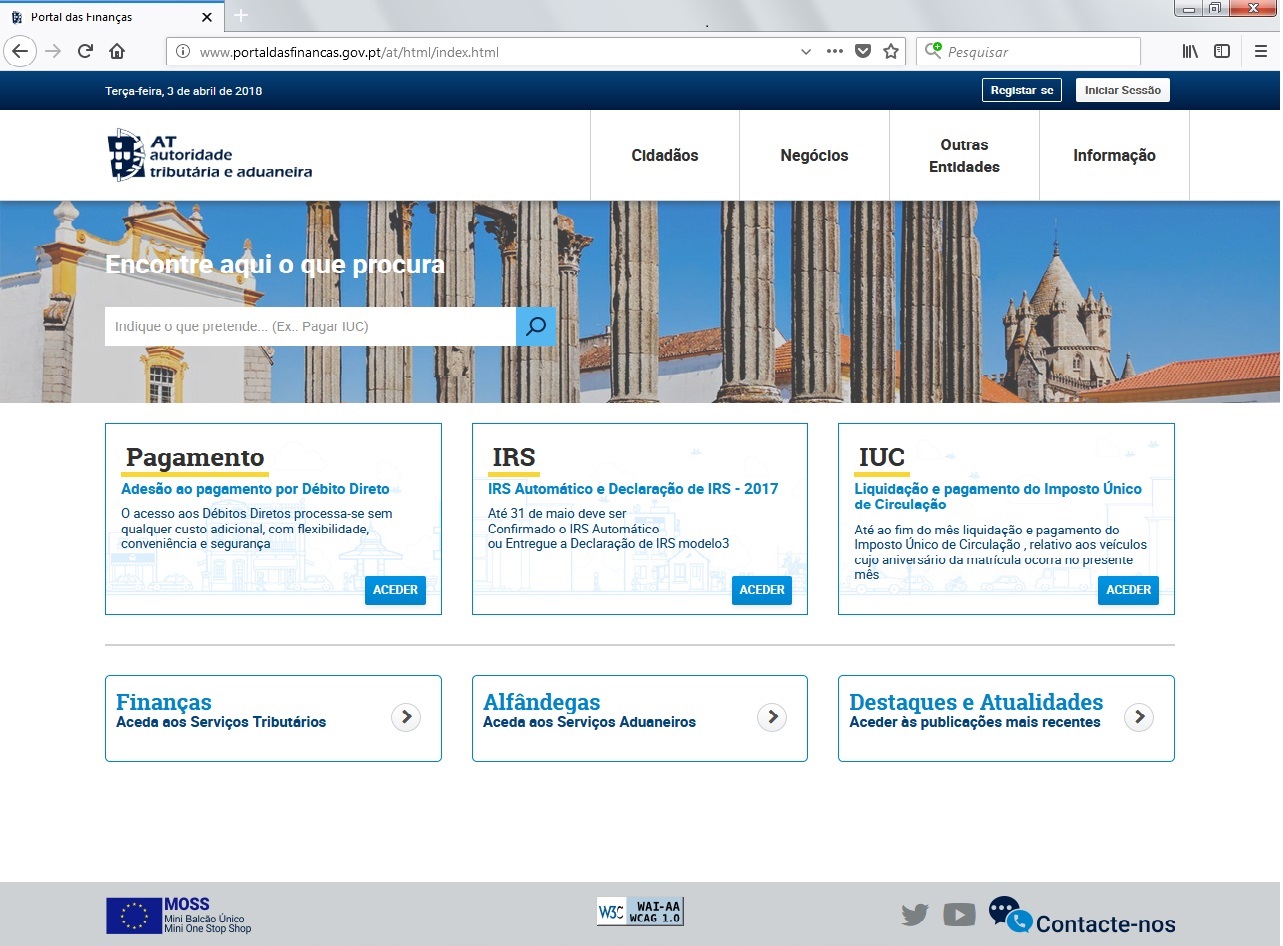The width and height of the screenshot is (1283, 946).
Task: Click the search engine icon in Pesquisar box
Action: (x=933, y=51)
